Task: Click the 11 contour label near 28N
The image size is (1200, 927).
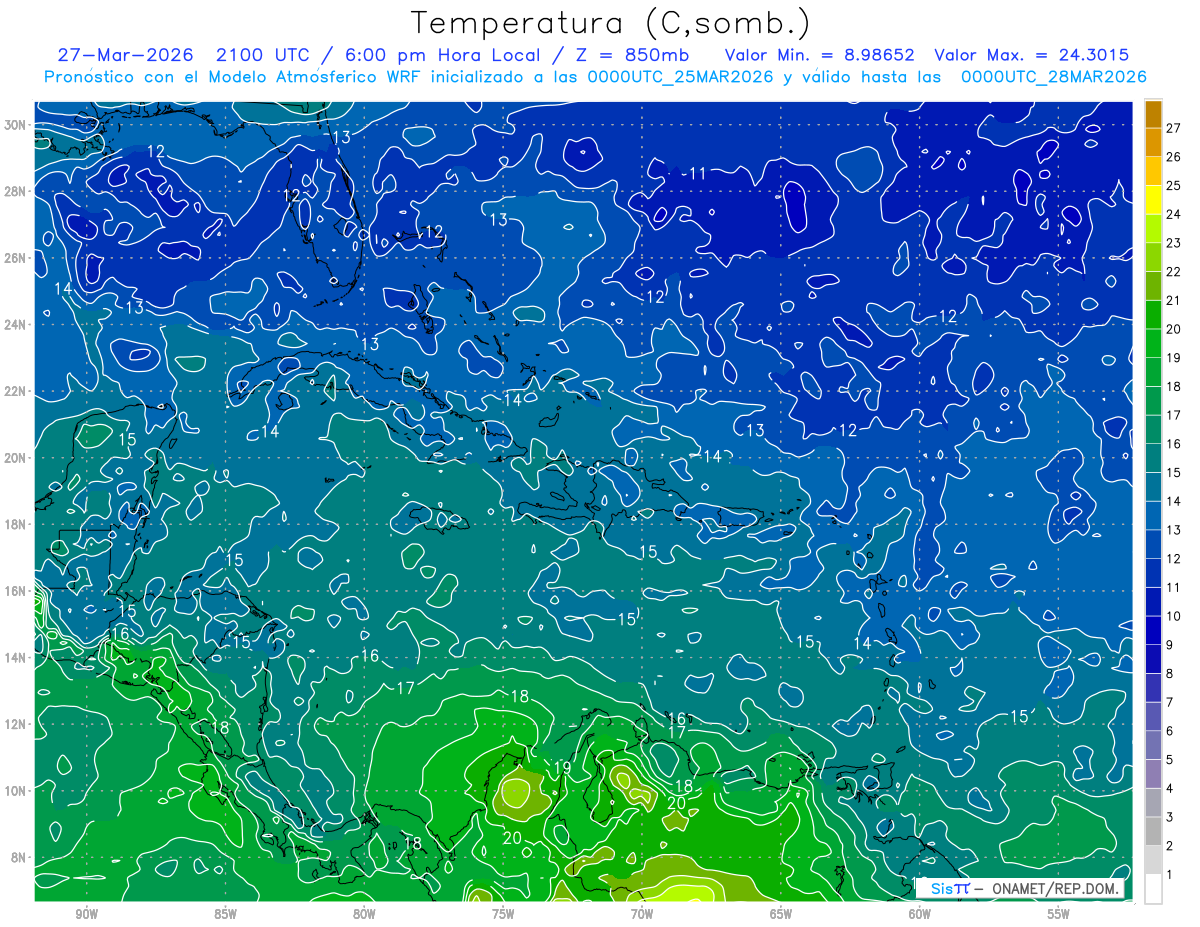Action: (698, 173)
